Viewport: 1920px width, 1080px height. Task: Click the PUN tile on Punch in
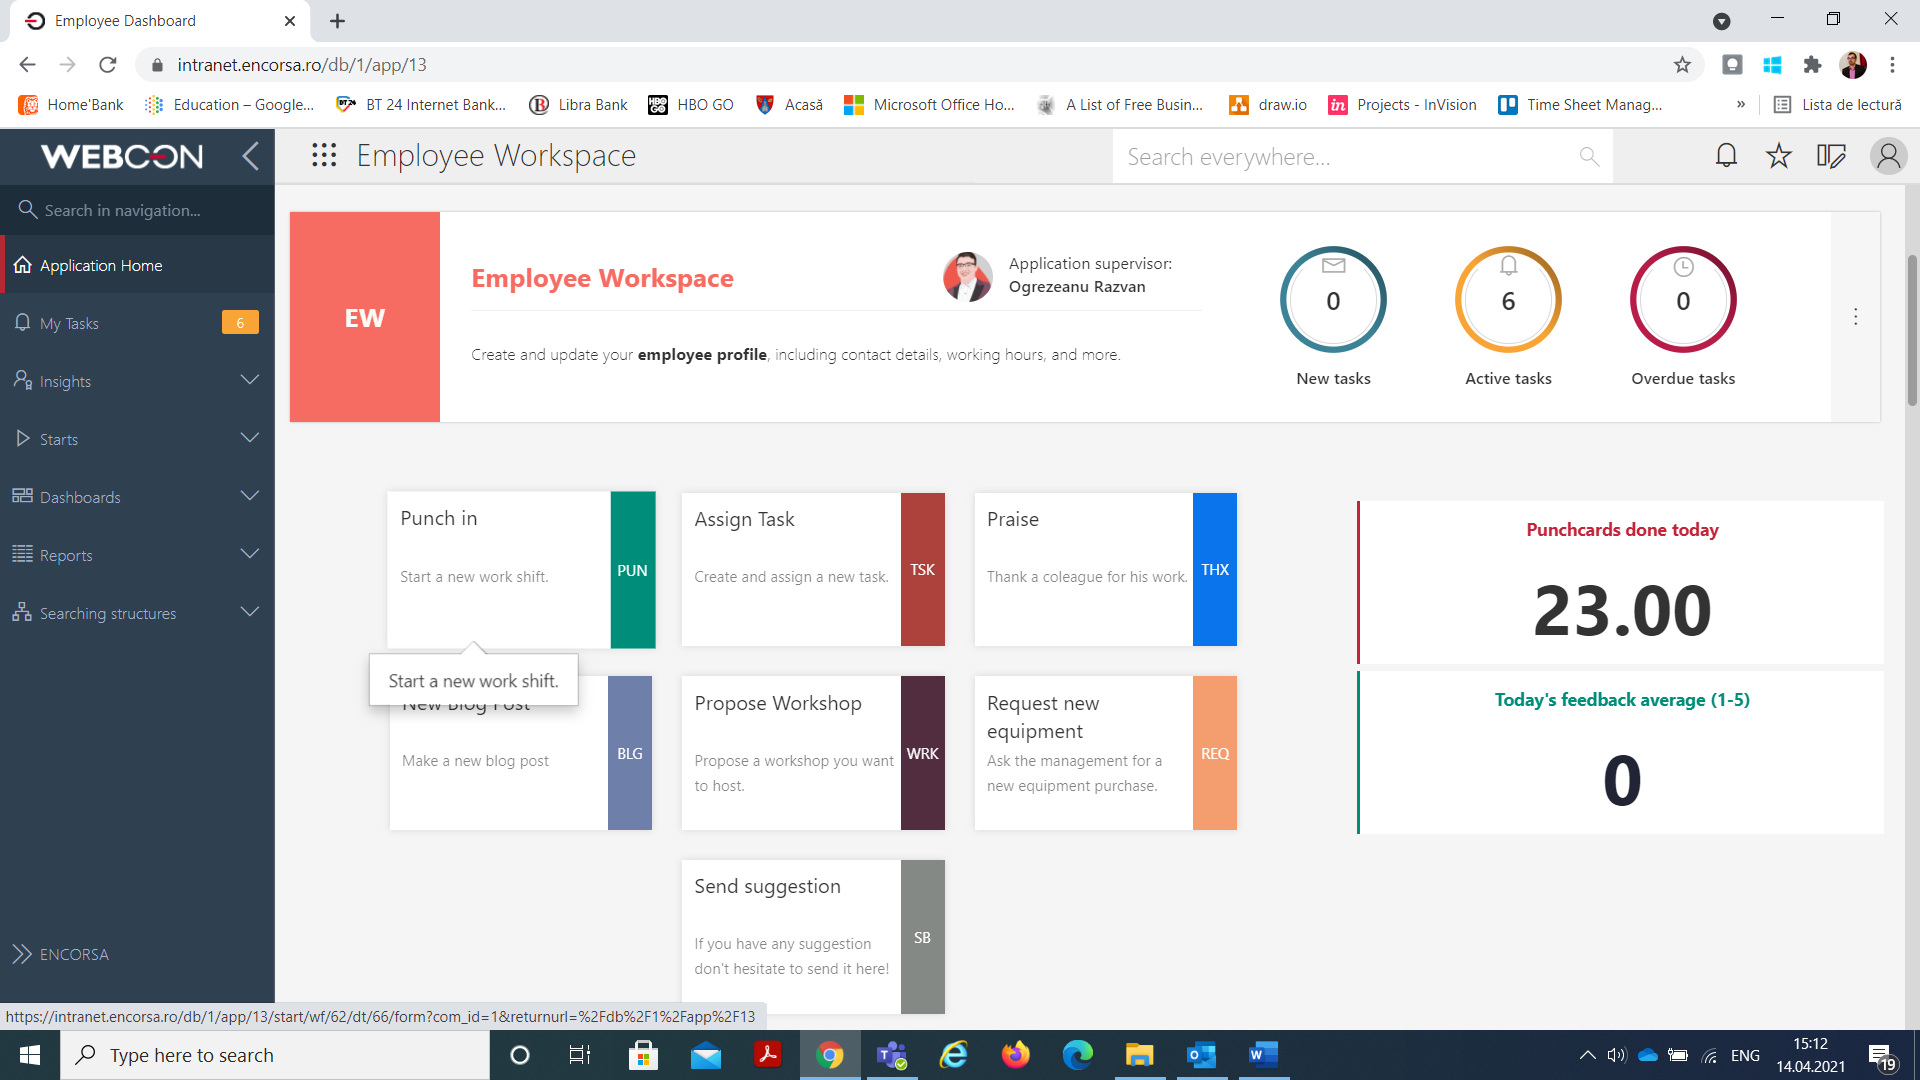point(632,570)
